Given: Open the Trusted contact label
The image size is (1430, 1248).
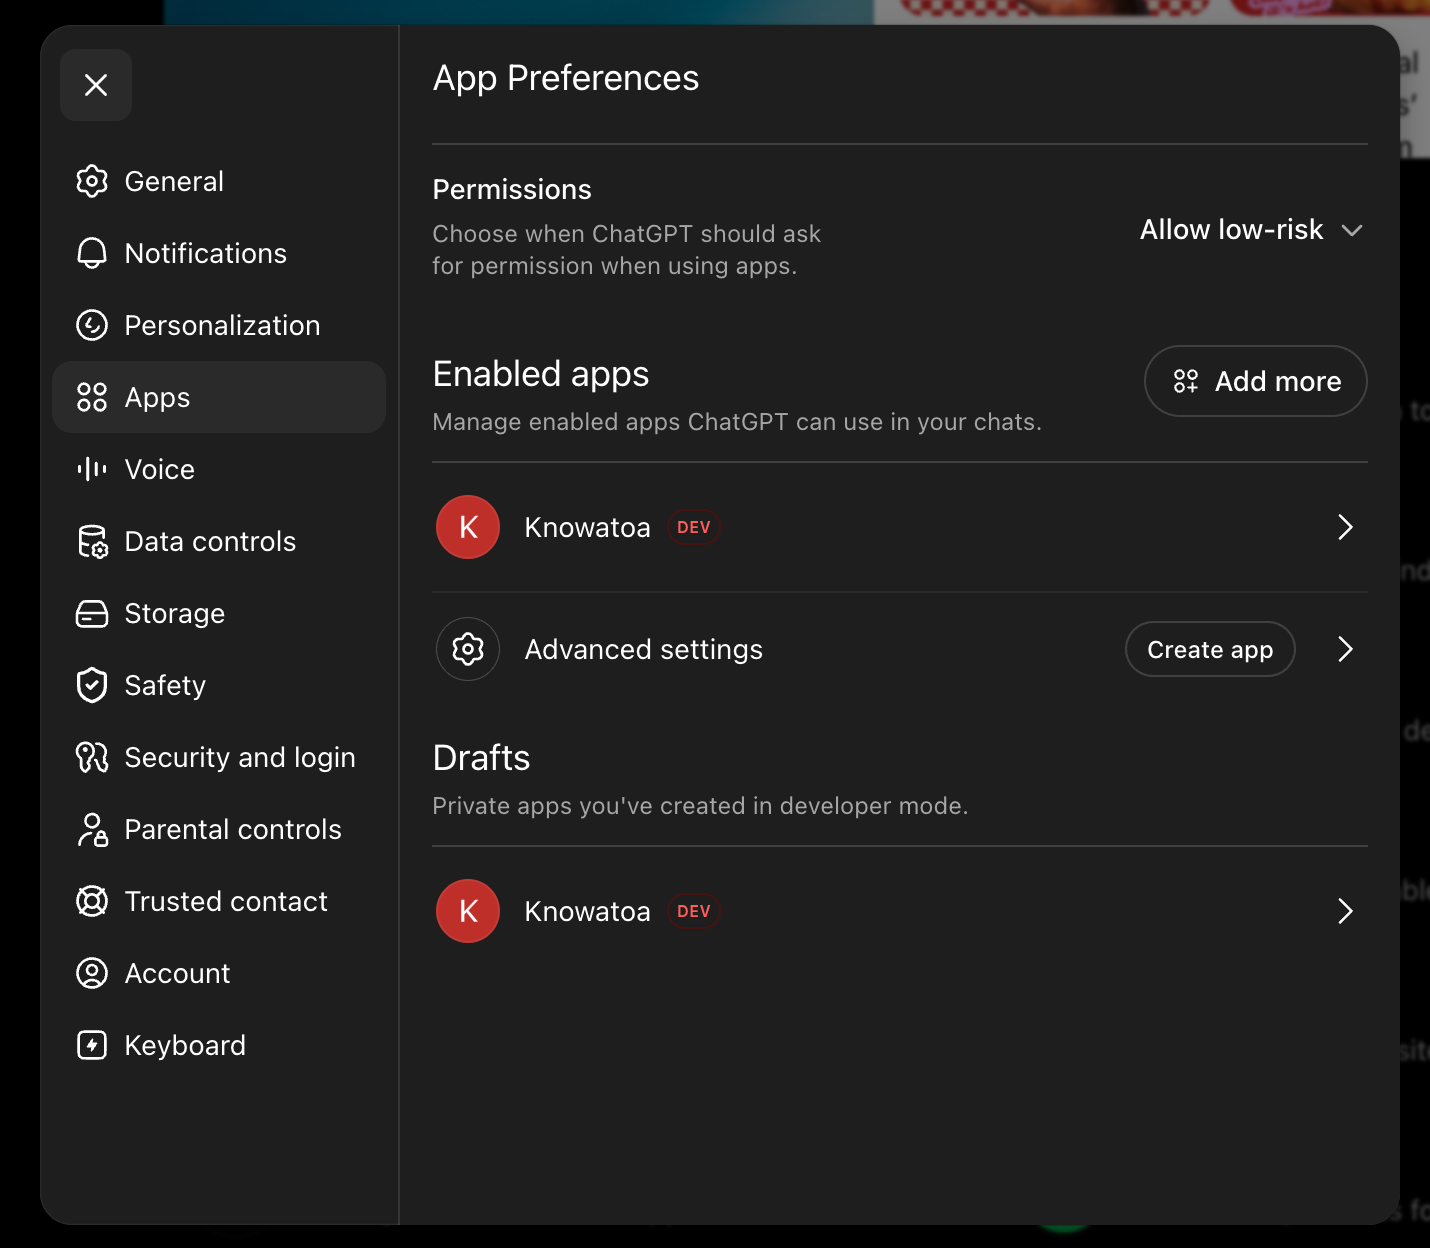Looking at the screenshot, I should tap(226, 901).
